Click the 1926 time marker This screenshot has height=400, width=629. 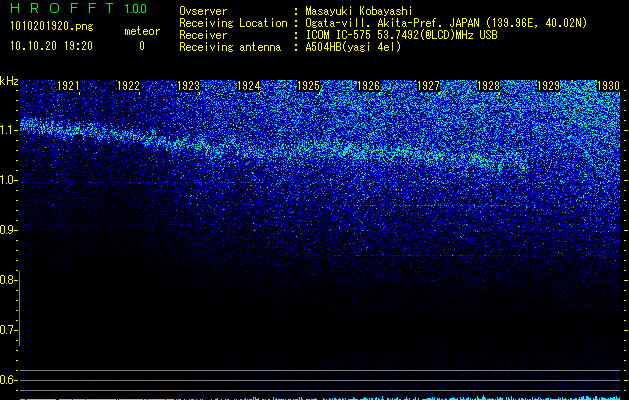click(x=368, y=86)
